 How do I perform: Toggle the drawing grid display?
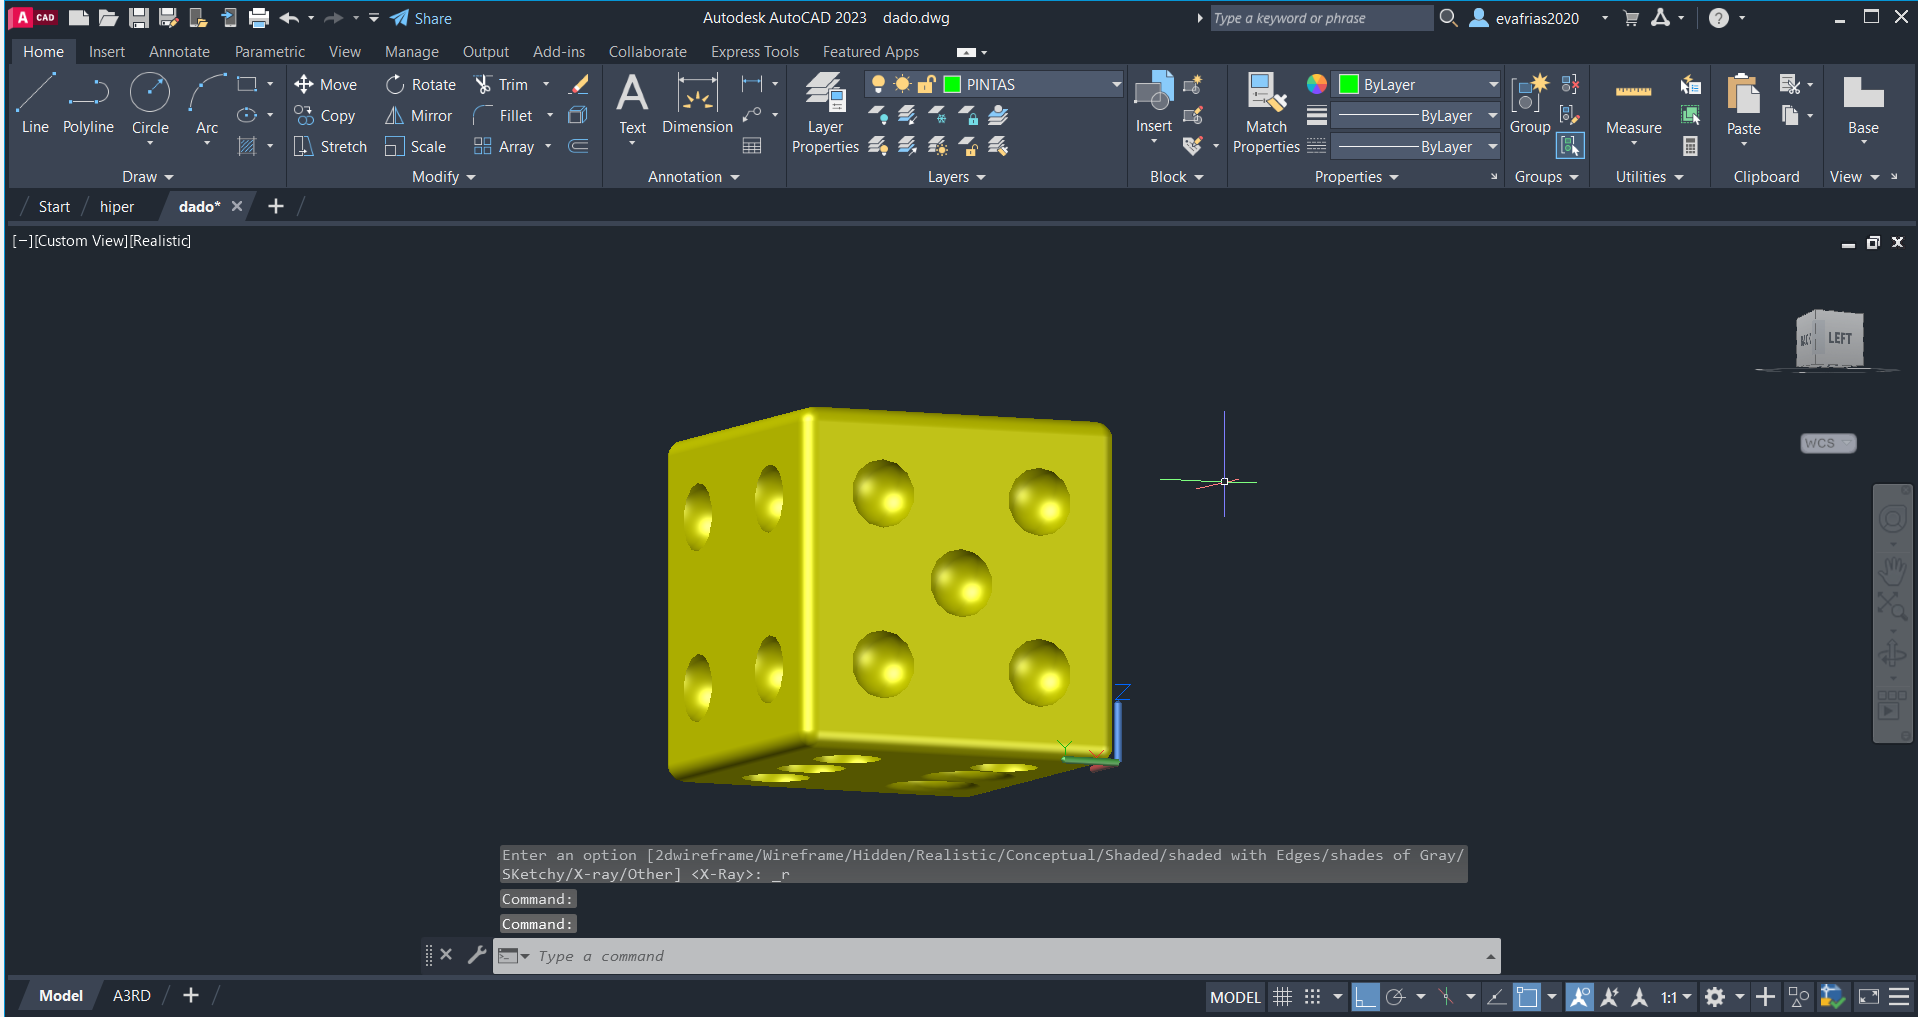(1282, 997)
